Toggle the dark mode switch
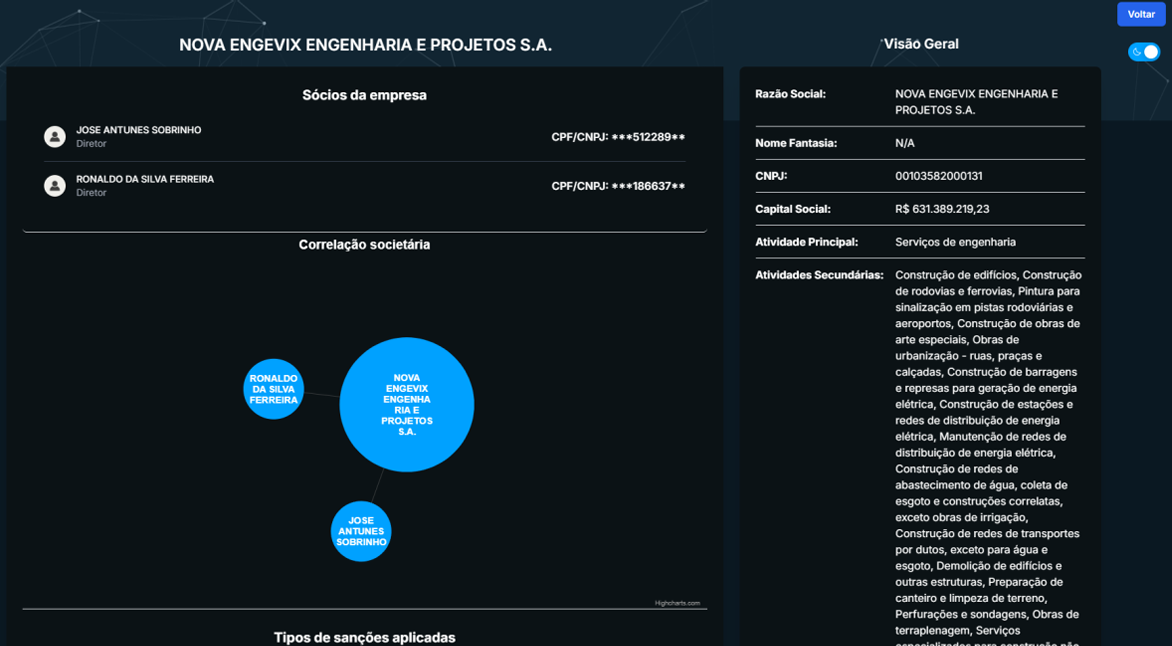This screenshot has height=646, width=1172. point(1144,52)
